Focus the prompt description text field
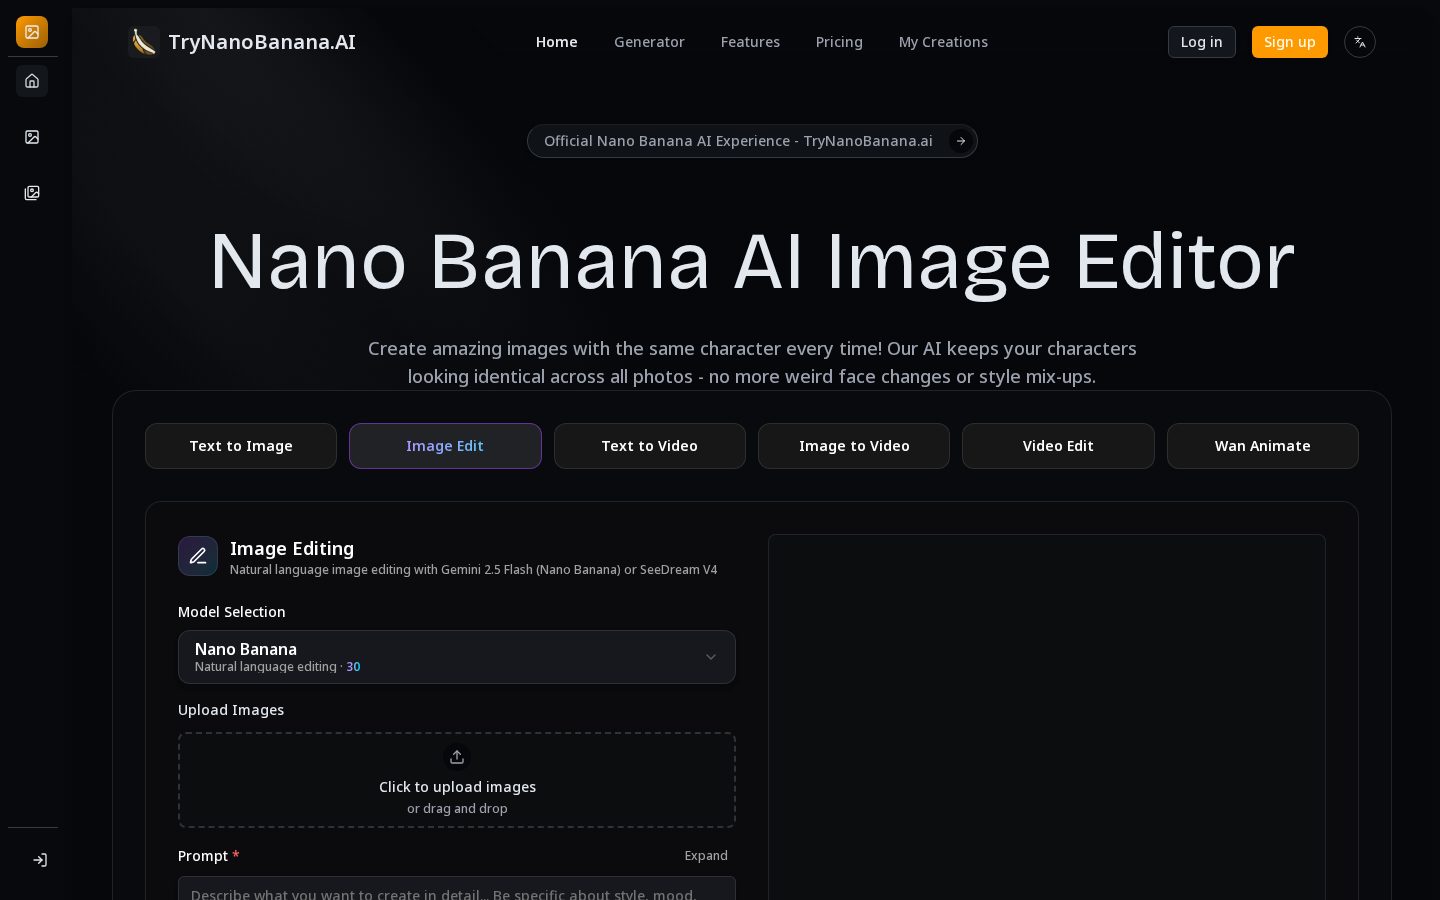 (x=457, y=889)
